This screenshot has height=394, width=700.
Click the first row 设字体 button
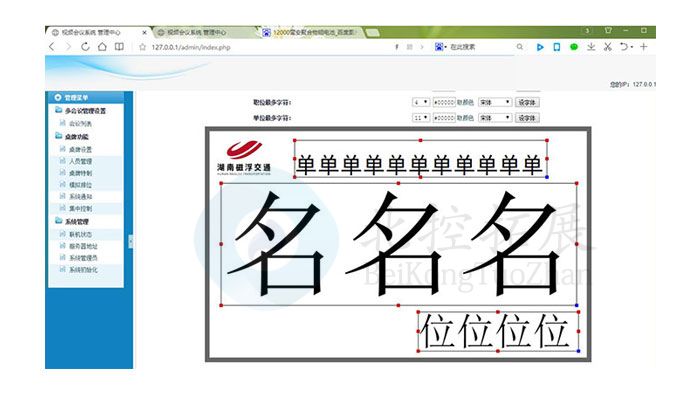point(527,102)
